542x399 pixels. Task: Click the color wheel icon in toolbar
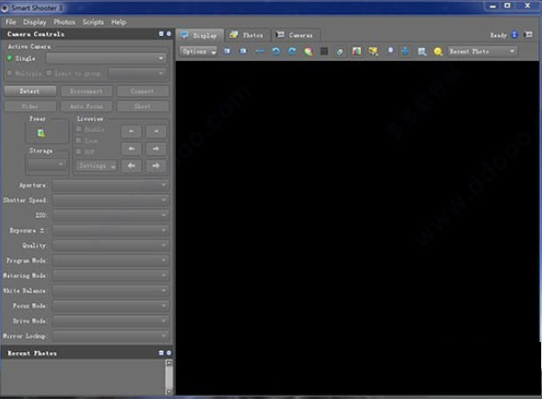308,52
